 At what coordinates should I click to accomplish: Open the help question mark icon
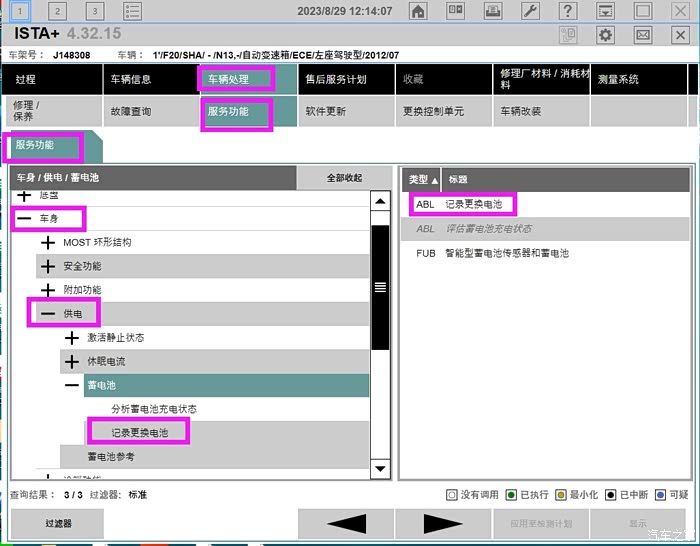568,11
